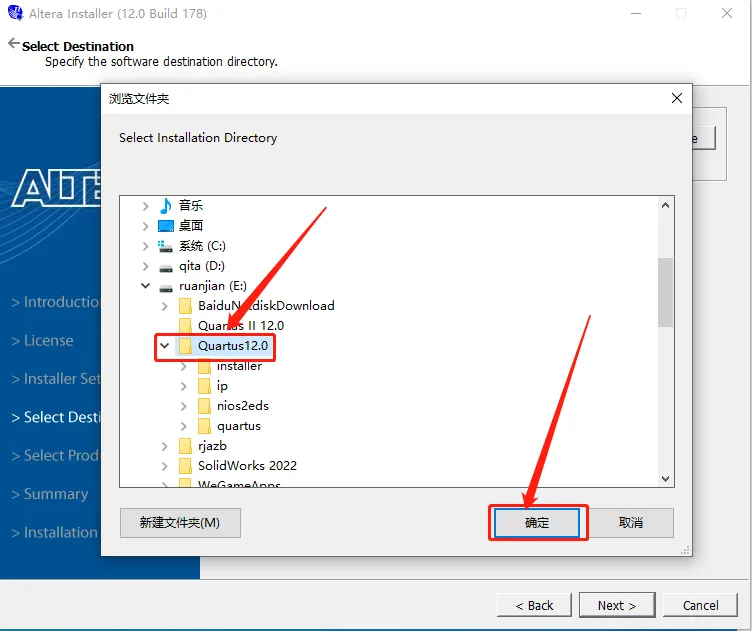The height and width of the screenshot is (631, 752).
Task: Select 系统 (C:) in the folder tree
Action: (202, 246)
